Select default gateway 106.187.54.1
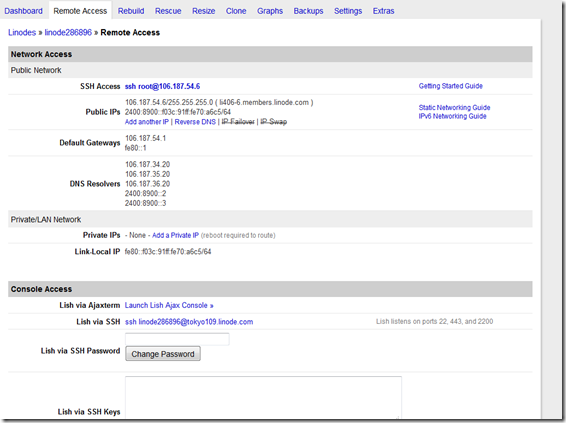566x423 pixels. click(x=145, y=138)
